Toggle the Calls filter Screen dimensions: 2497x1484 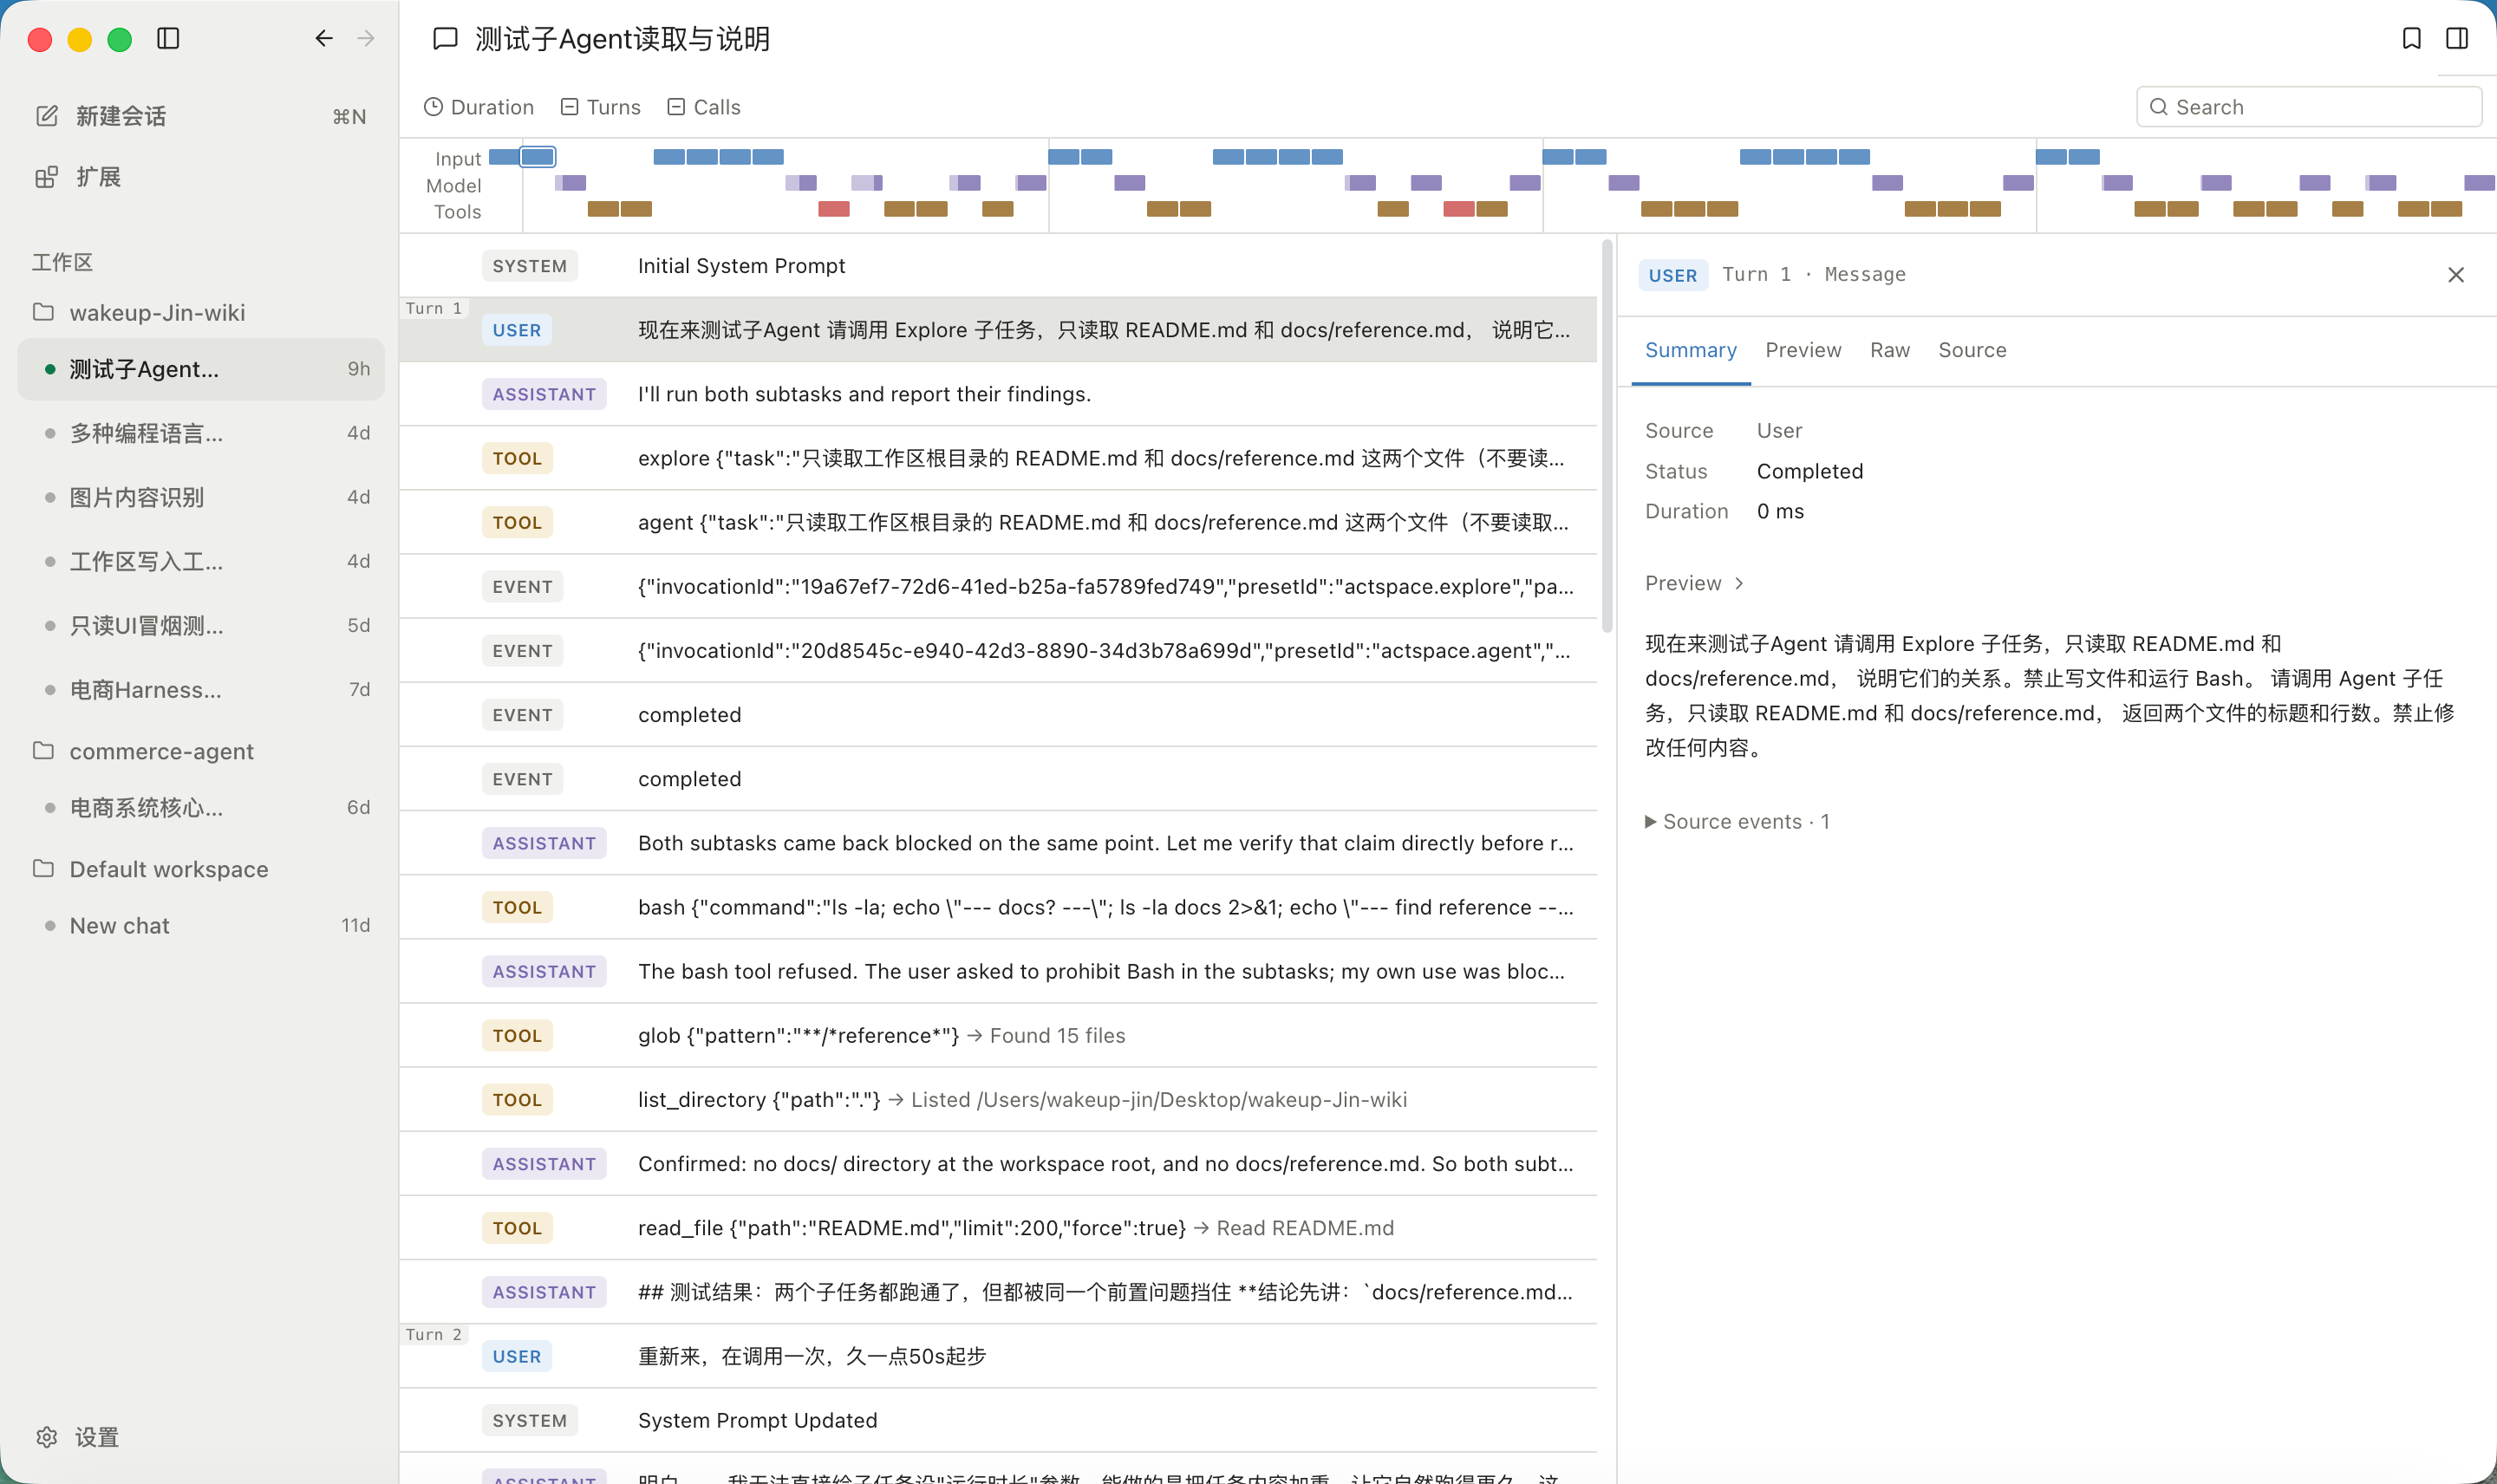coord(704,107)
